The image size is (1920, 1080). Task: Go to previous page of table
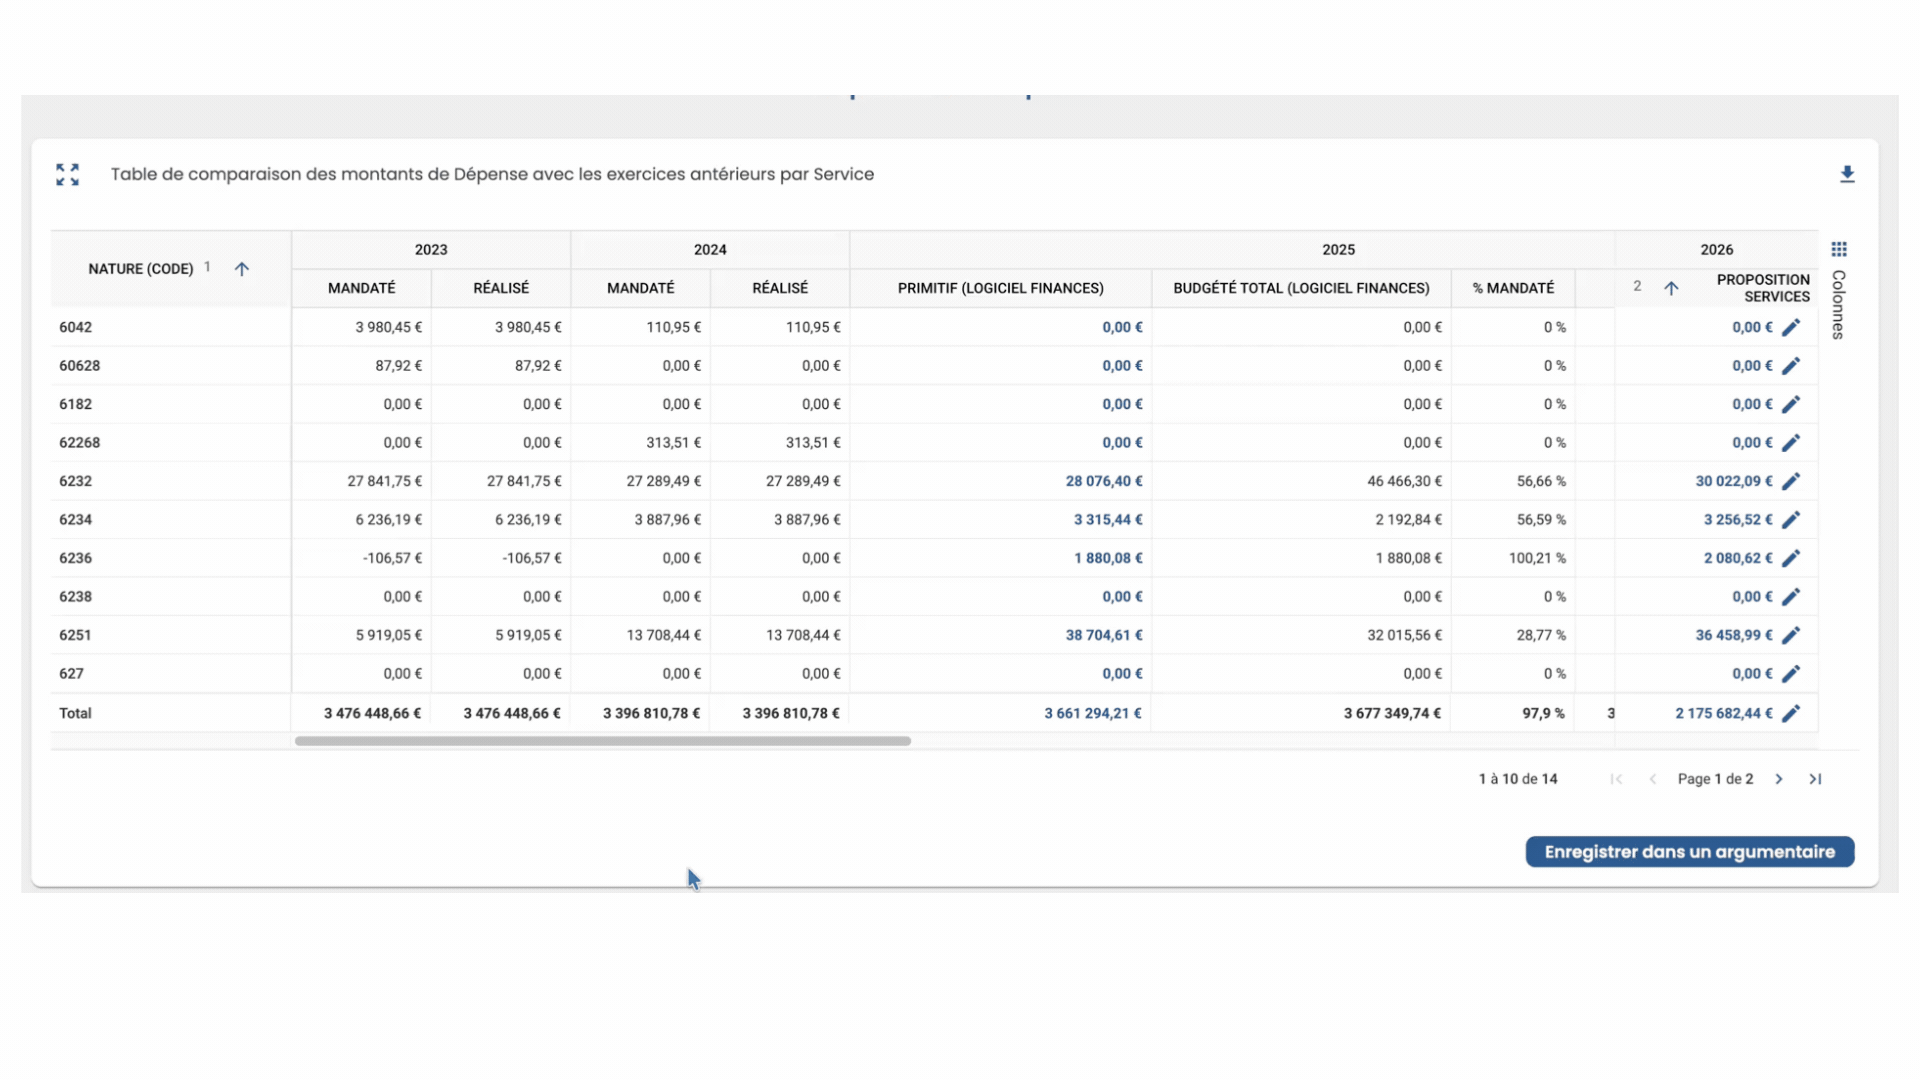pos(1653,779)
